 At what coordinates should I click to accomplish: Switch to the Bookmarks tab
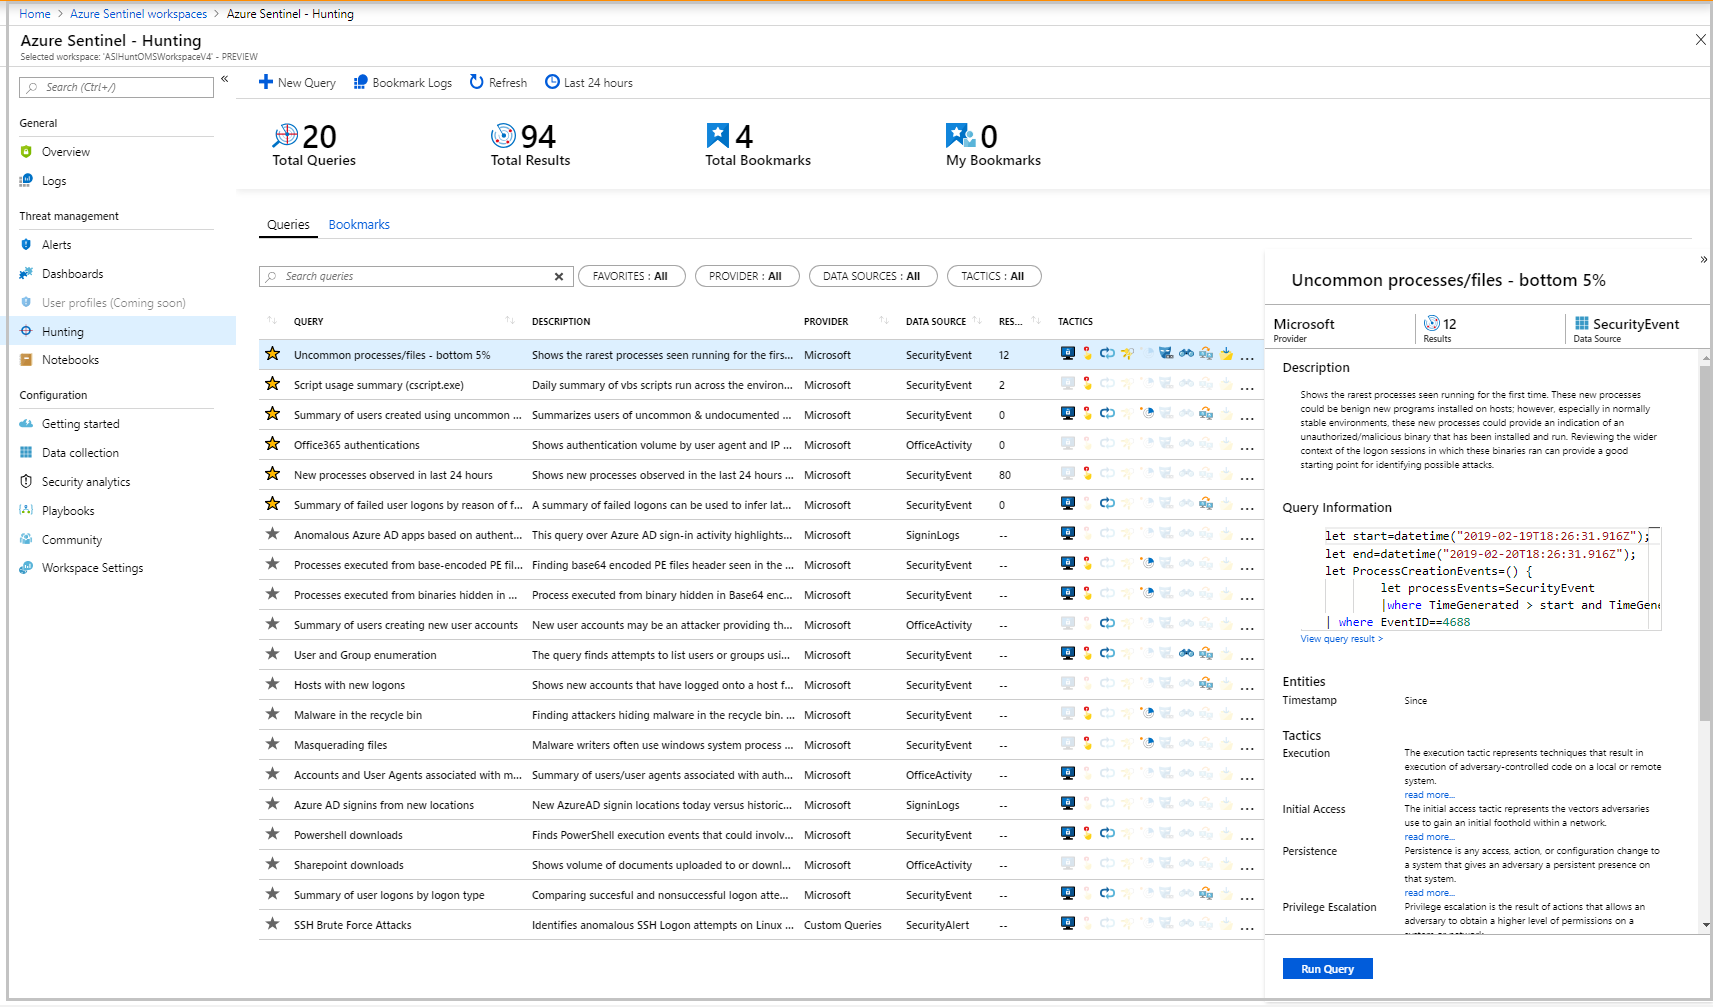(x=359, y=224)
